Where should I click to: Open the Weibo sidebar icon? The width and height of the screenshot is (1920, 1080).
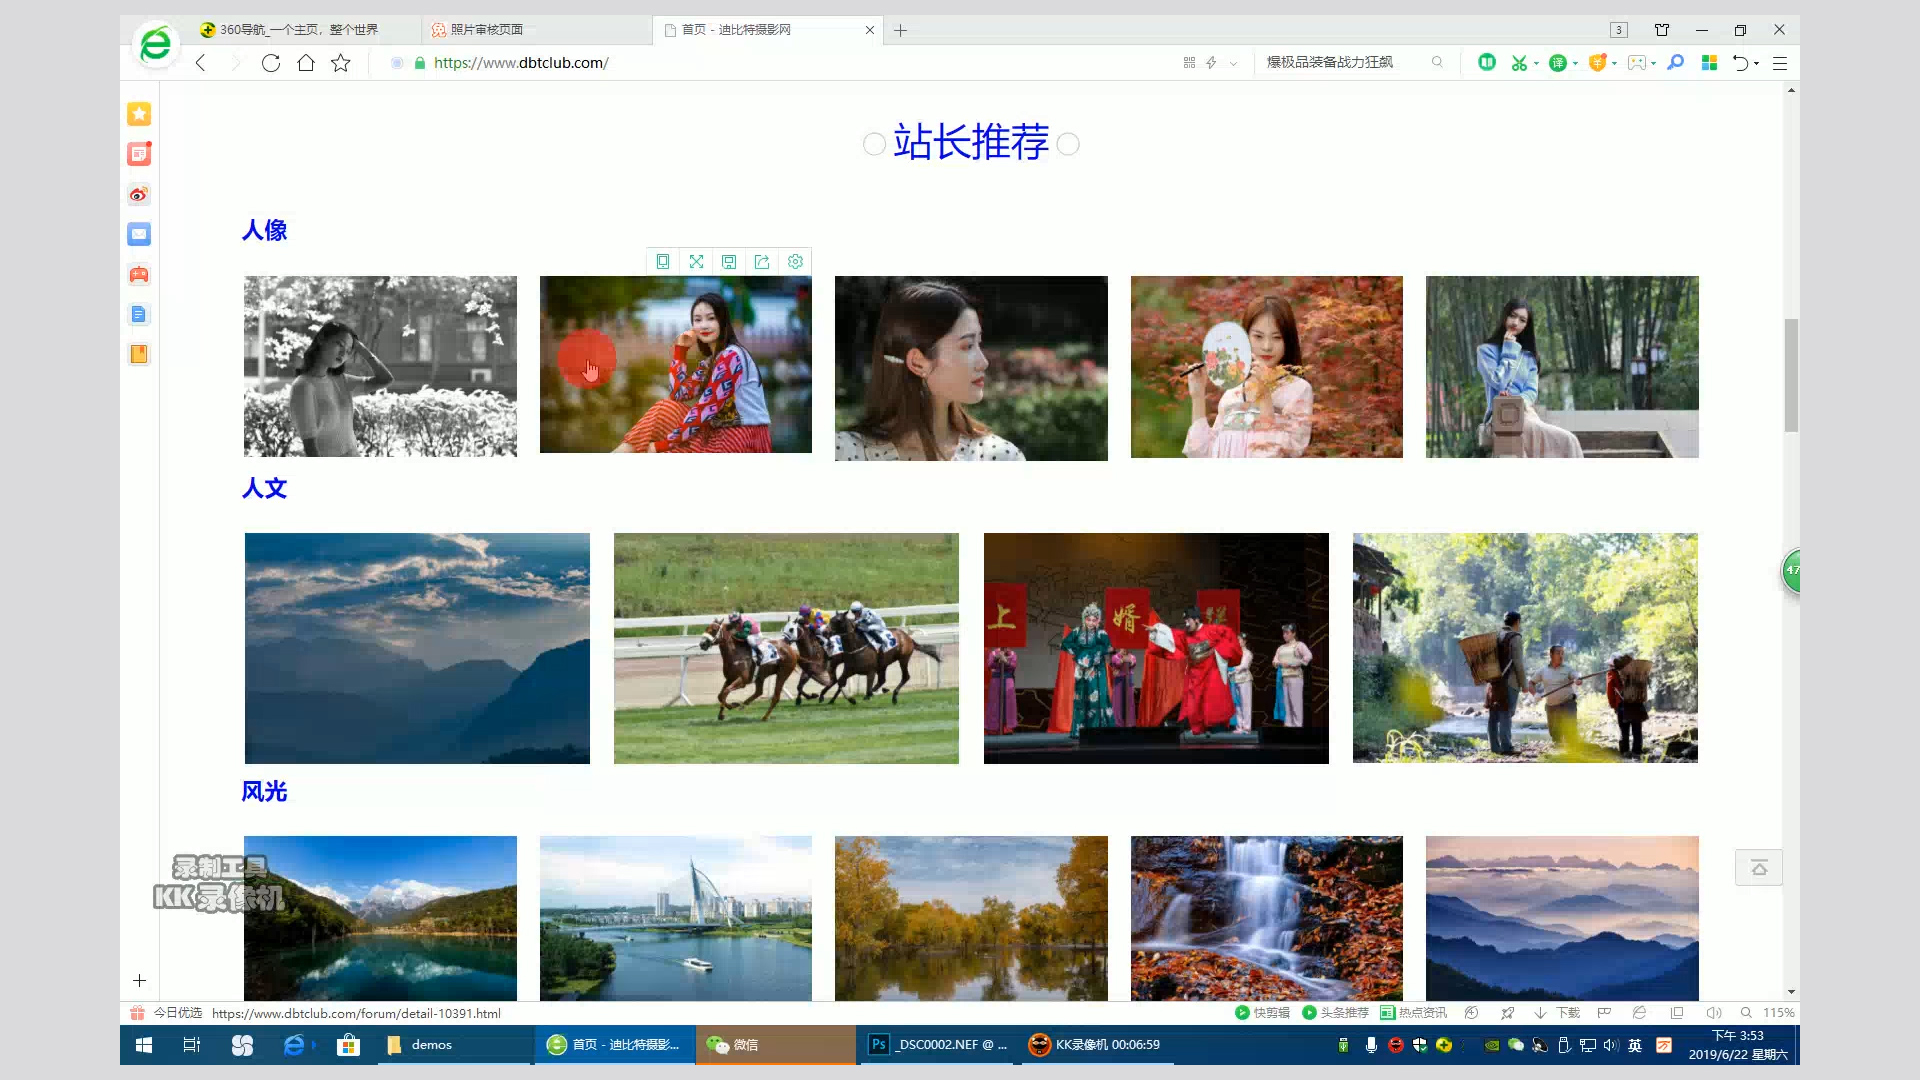pyautogui.click(x=139, y=194)
